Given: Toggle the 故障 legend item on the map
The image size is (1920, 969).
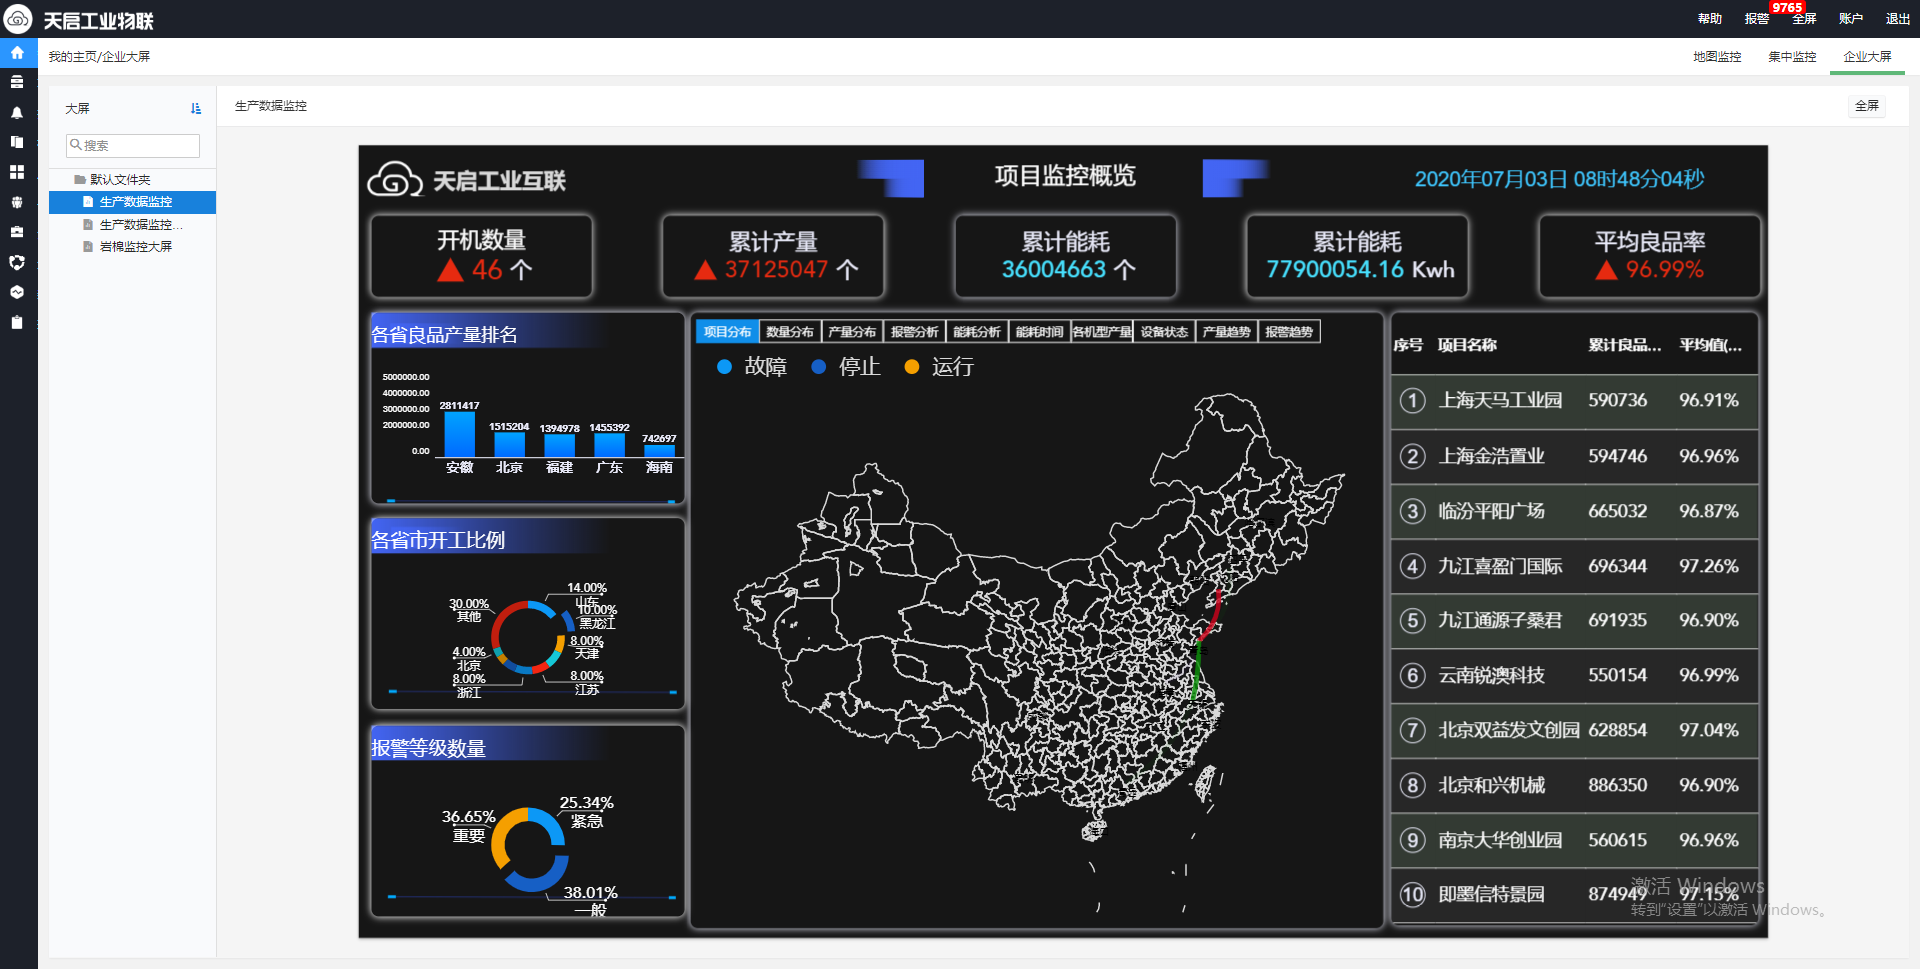Looking at the screenshot, I should [752, 367].
